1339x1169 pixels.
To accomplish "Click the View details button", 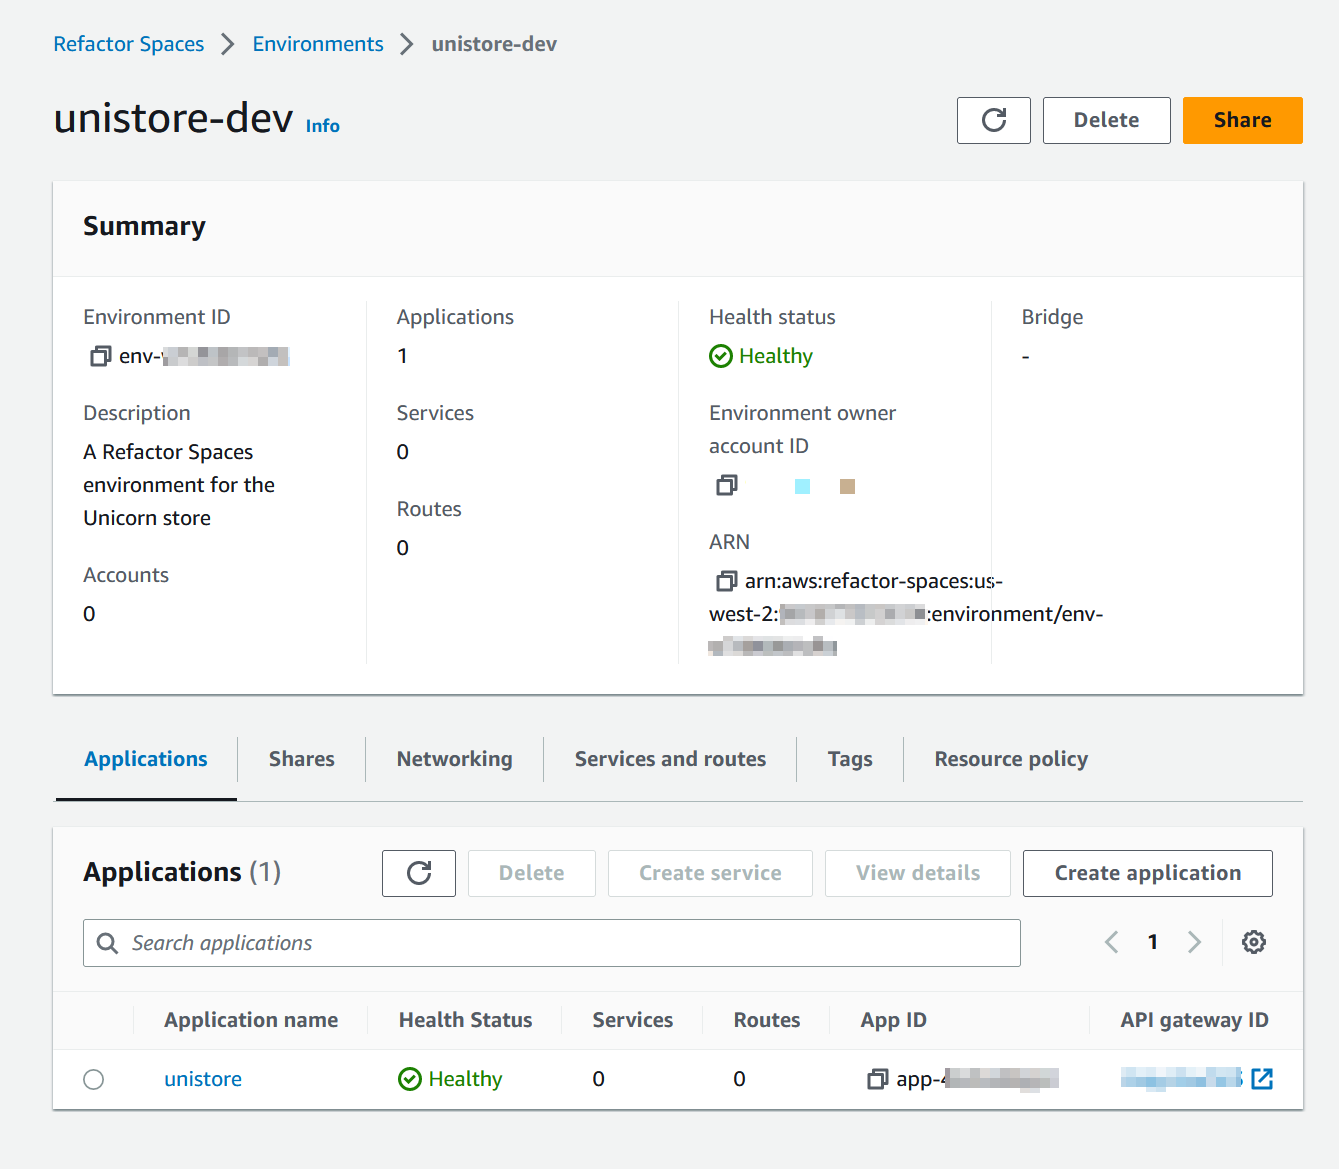I will point(918,873).
